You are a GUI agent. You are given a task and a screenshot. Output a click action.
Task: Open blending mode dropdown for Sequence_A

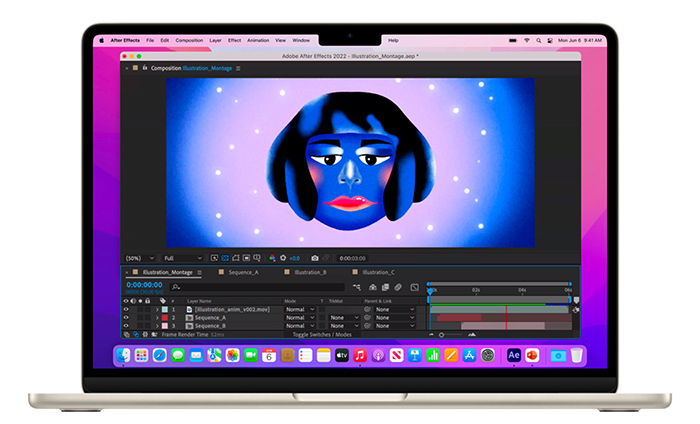[300, 318]
